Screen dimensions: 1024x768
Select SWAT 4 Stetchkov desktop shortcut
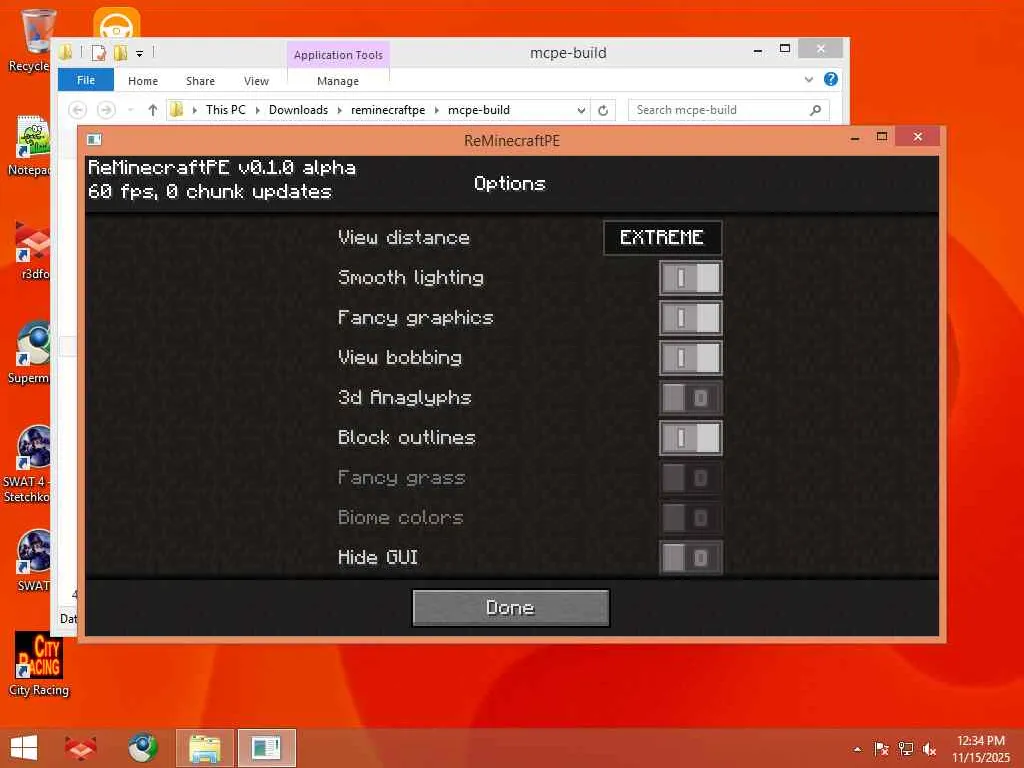(x=27, y=464)
